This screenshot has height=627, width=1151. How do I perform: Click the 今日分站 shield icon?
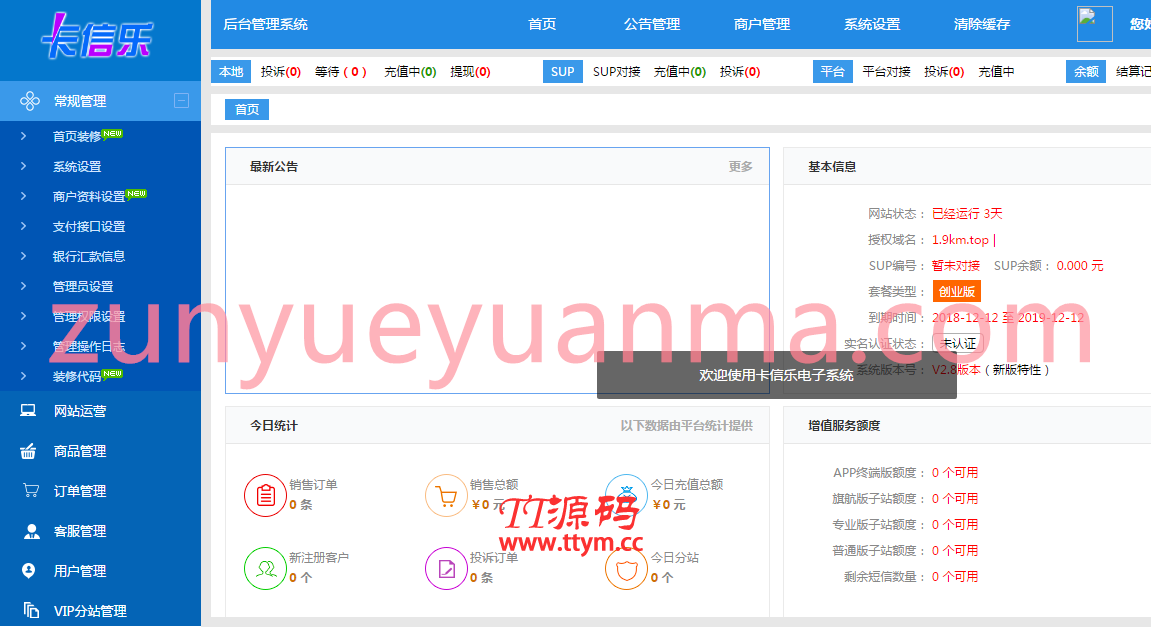pos(626,570)
